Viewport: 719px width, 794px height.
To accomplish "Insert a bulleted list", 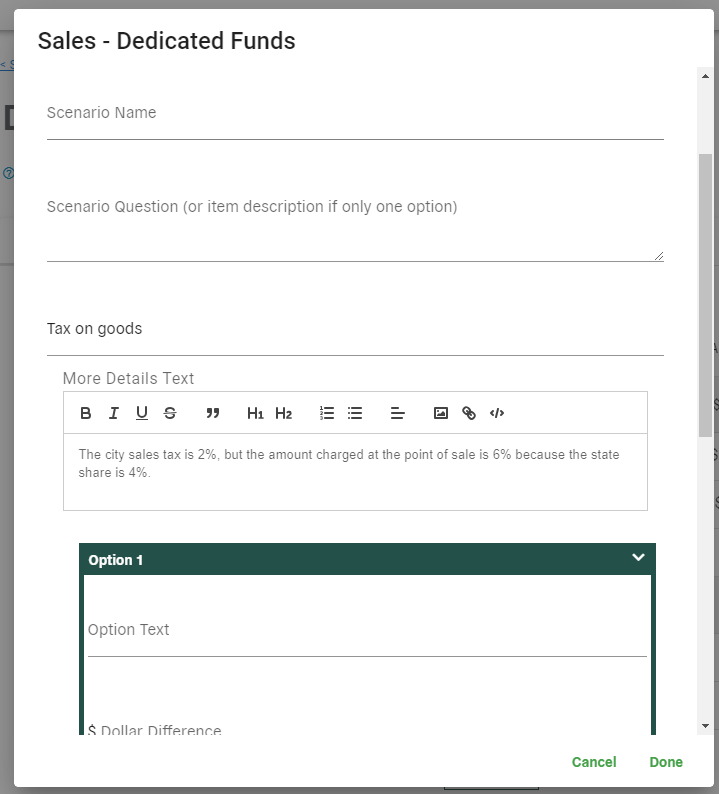I will click(x=355, y=413).
